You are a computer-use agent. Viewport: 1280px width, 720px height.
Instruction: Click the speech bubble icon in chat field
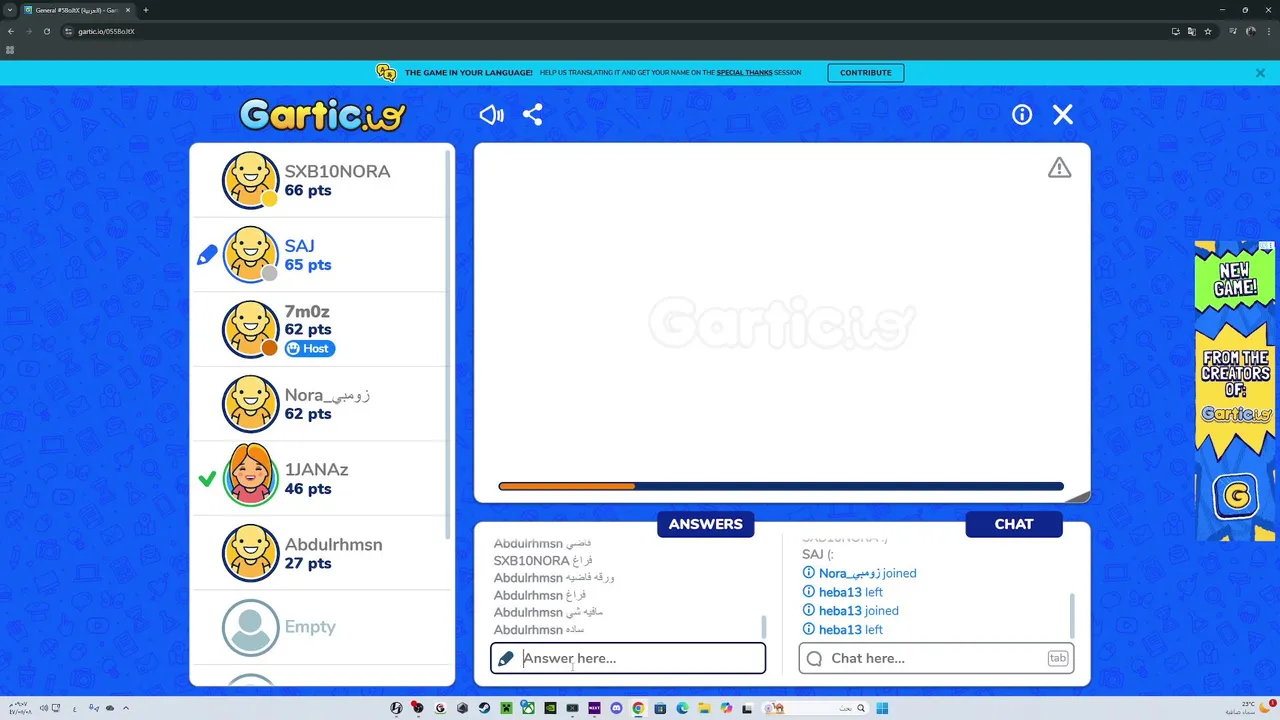click(x=814, y=658)
